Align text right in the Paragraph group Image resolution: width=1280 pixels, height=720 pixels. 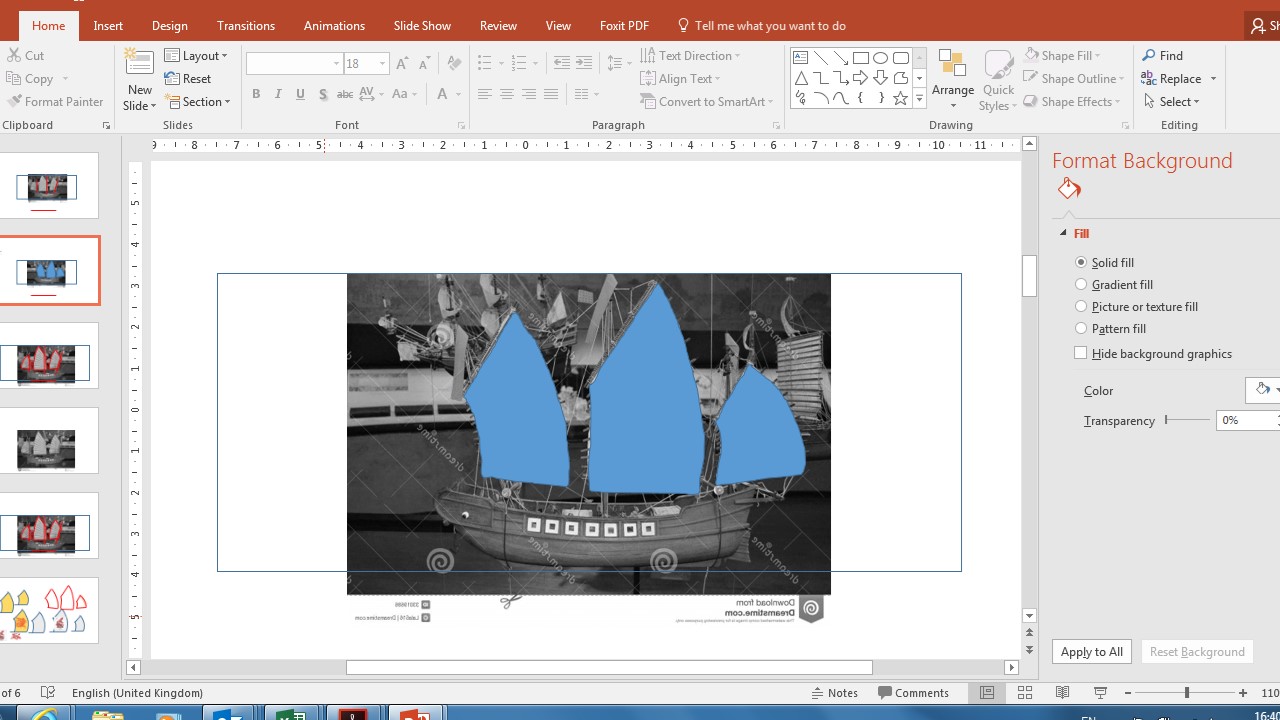528,94
